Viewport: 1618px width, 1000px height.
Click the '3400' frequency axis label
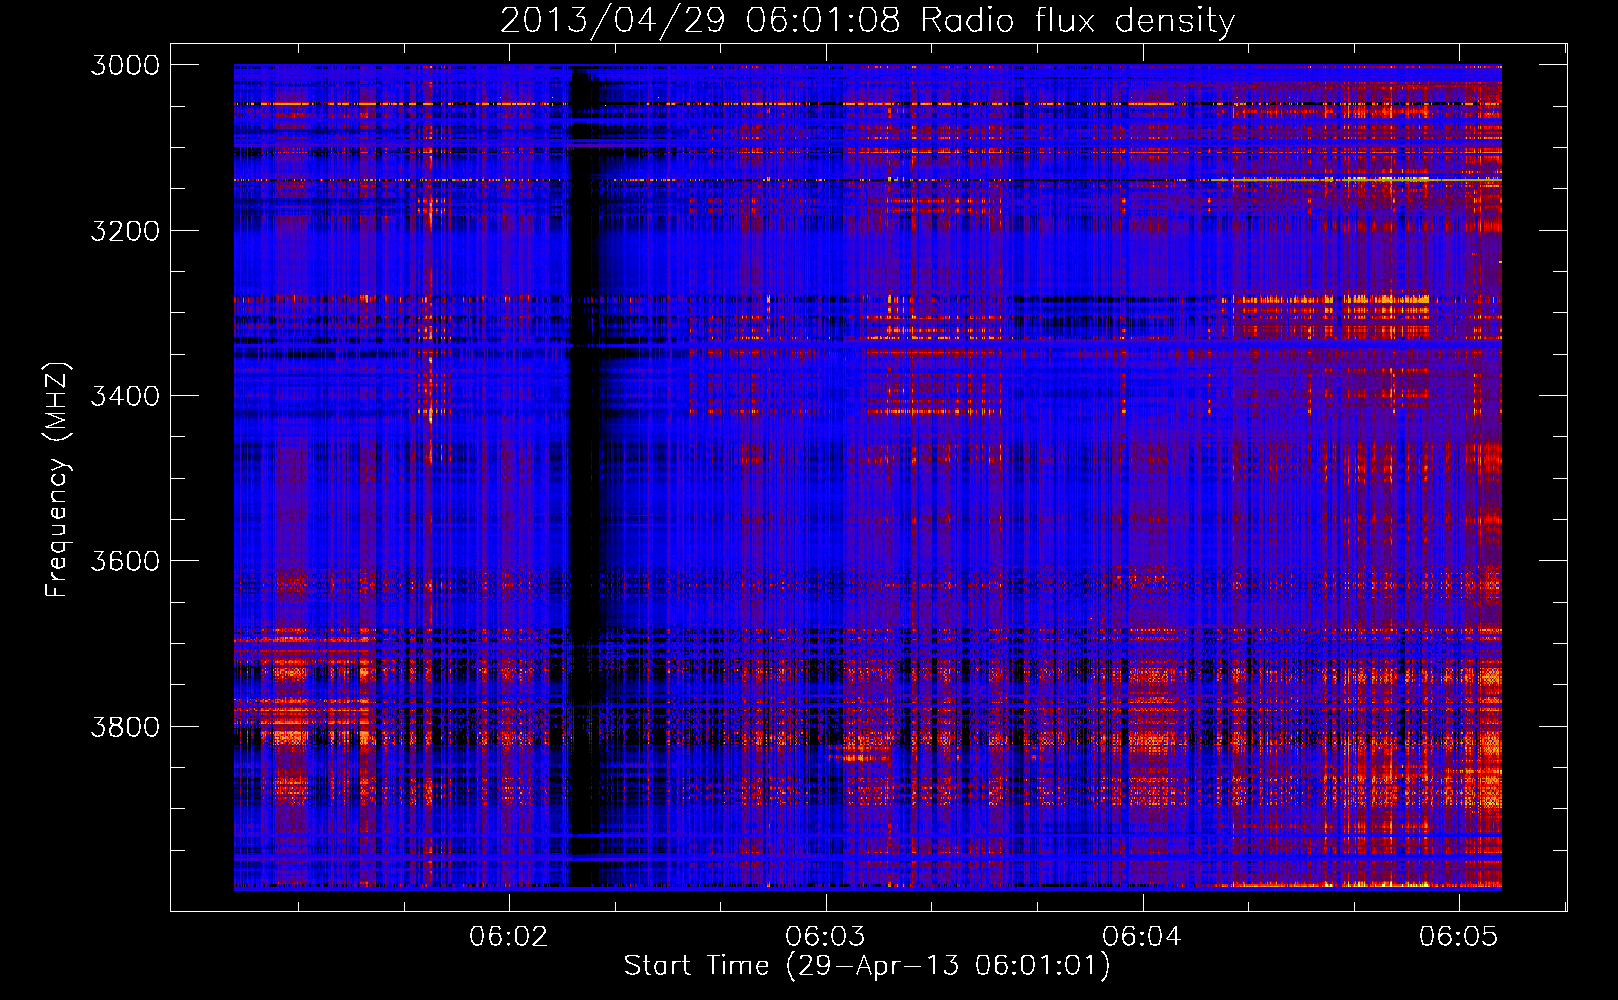pyautogui.click(x=125, y=396)
